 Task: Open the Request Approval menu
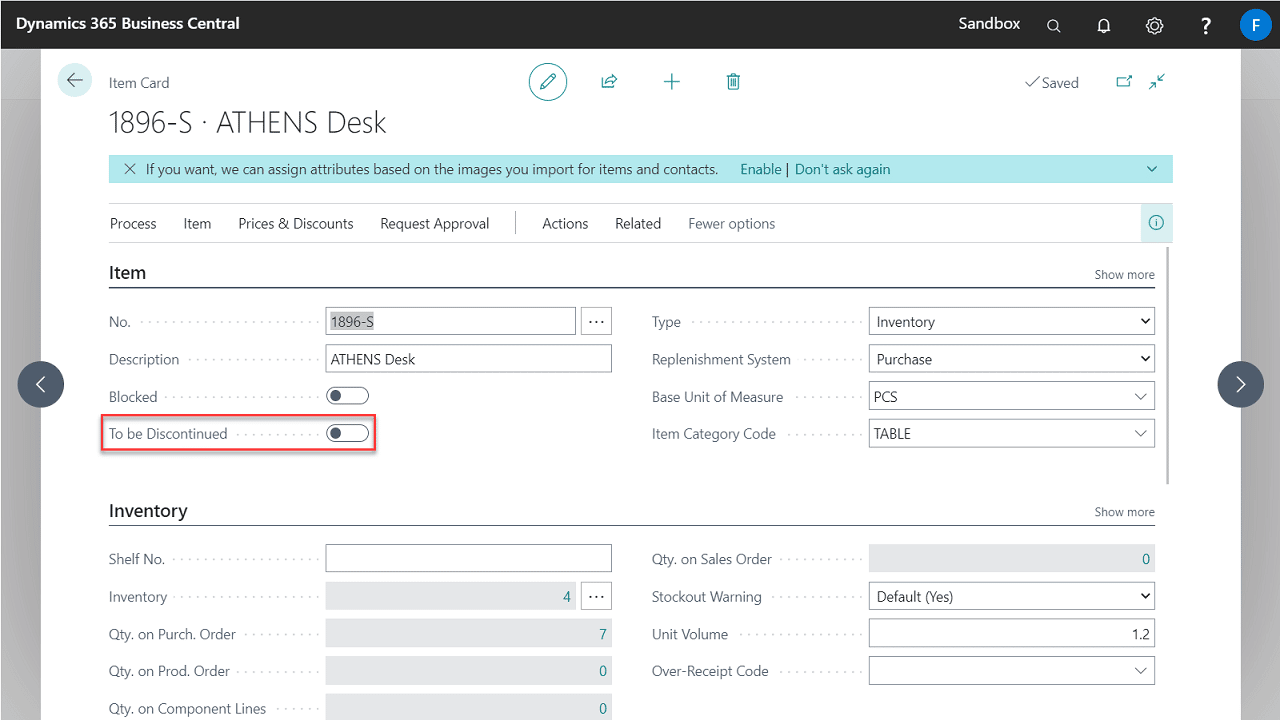coord(435,223)
